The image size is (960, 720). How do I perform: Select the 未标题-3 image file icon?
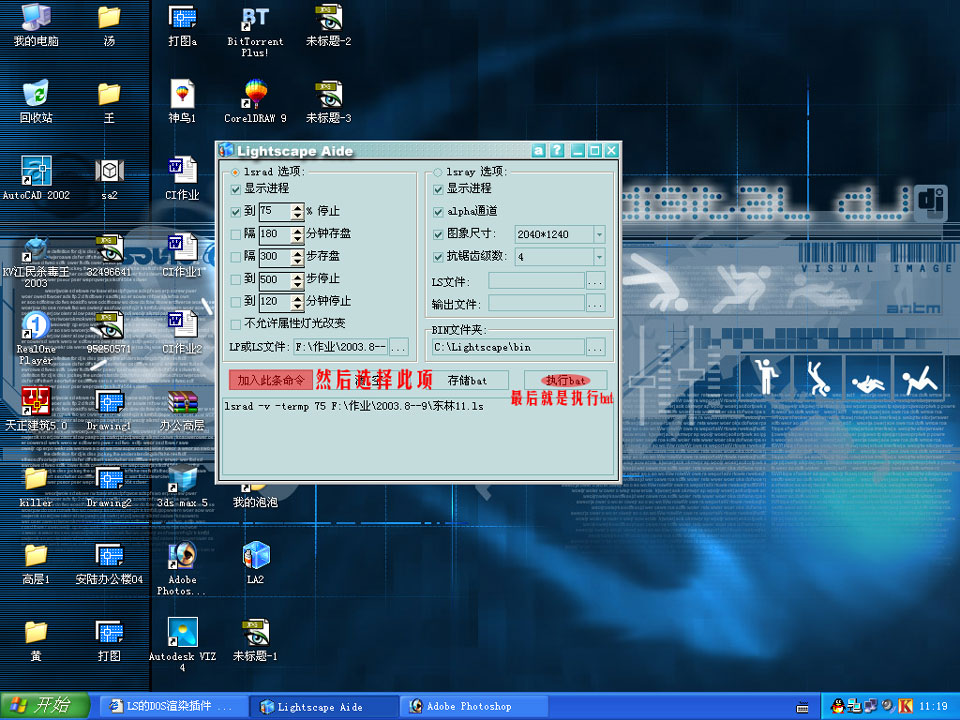pyautogui.click(x=328, y=101)
